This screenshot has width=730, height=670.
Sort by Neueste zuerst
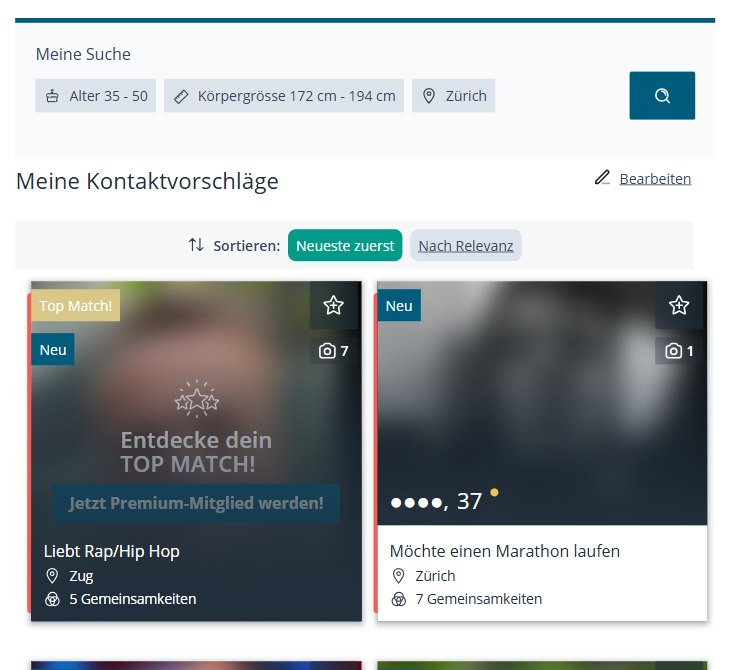345,245
